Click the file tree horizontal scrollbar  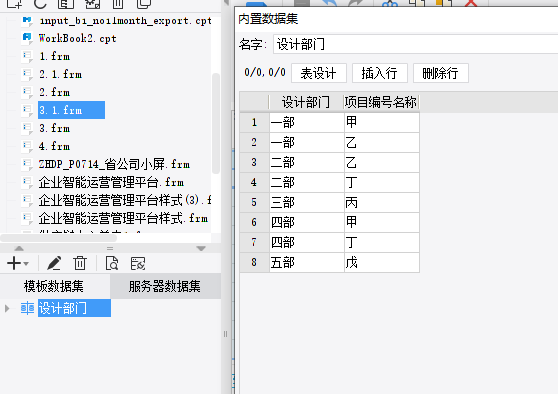click(x=59, y=237)
